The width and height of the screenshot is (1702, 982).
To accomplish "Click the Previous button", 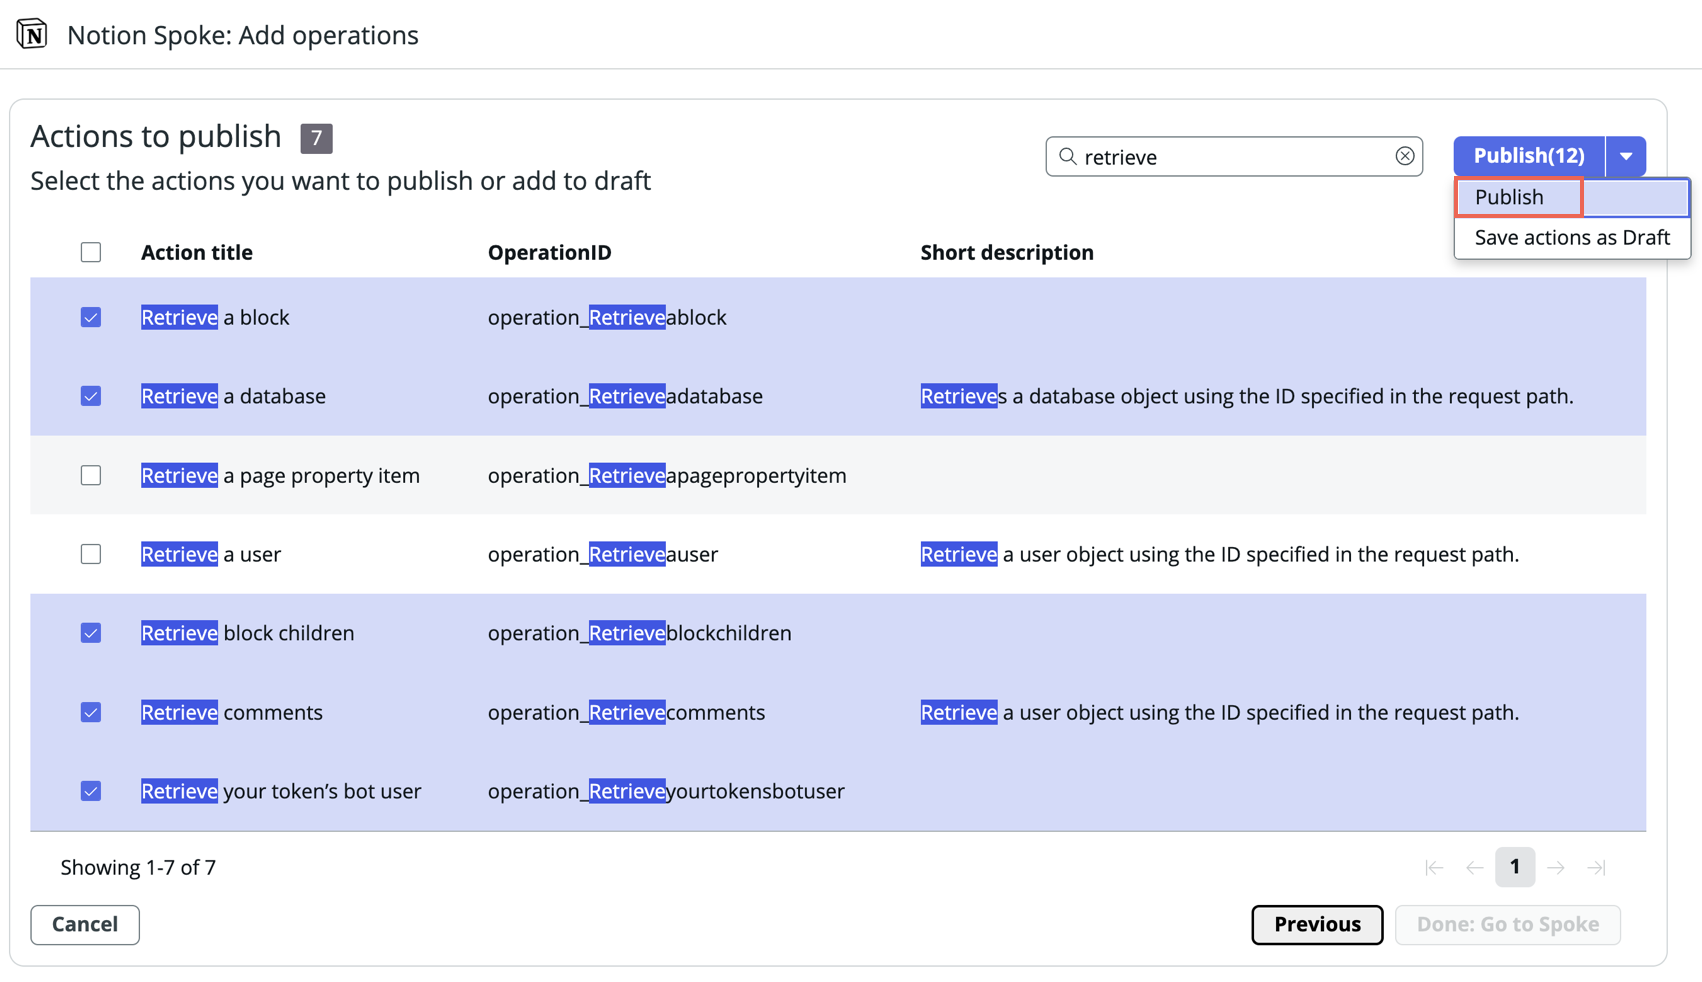I will (x=1317, y=924).
